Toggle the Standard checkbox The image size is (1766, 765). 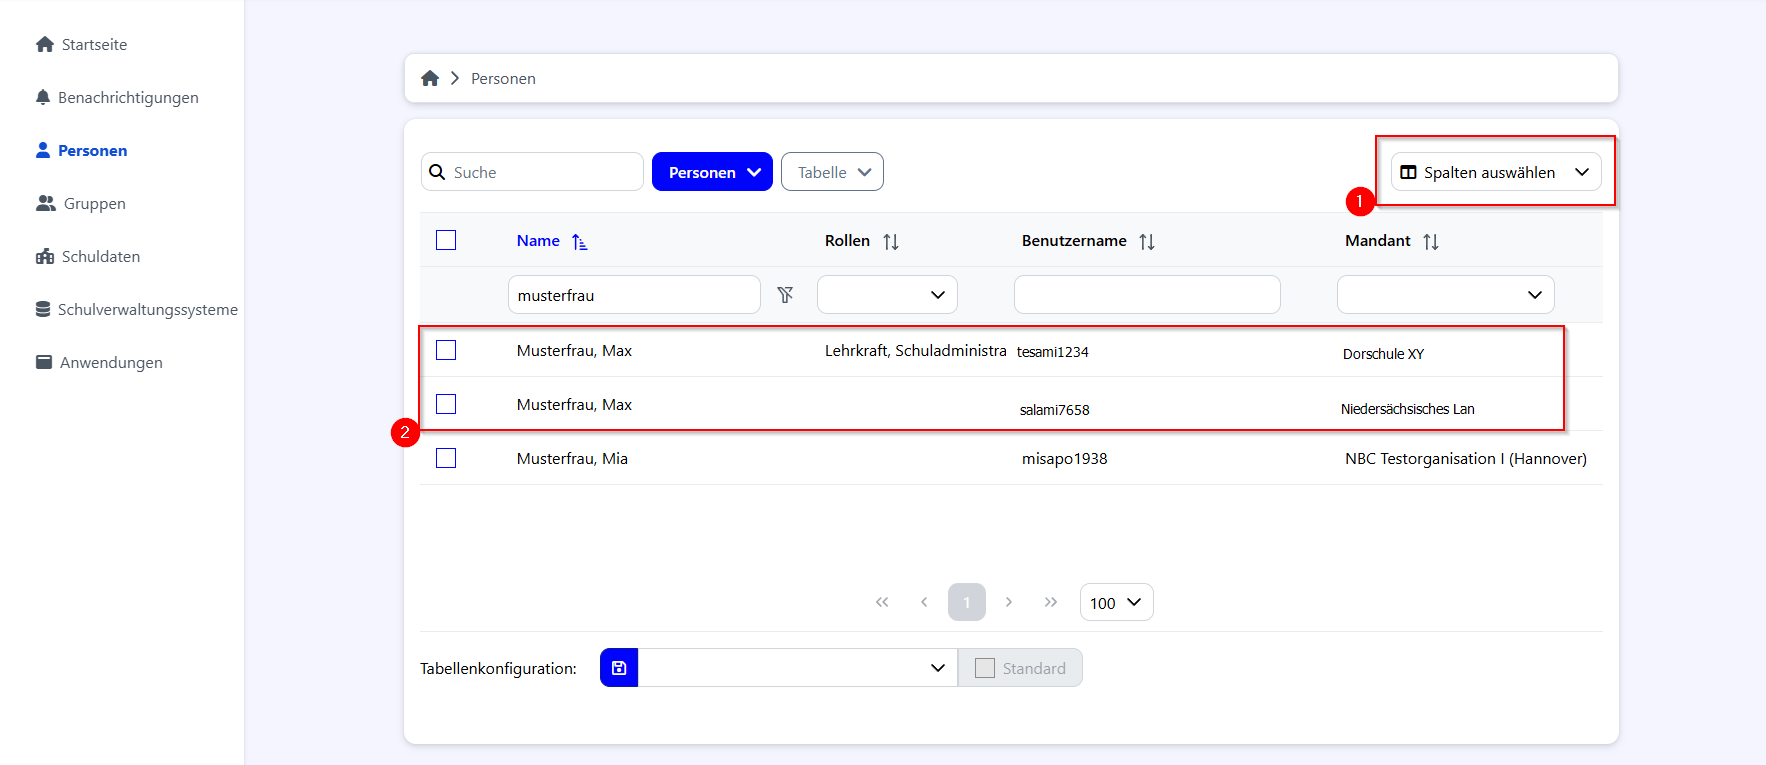click(985, 668)
